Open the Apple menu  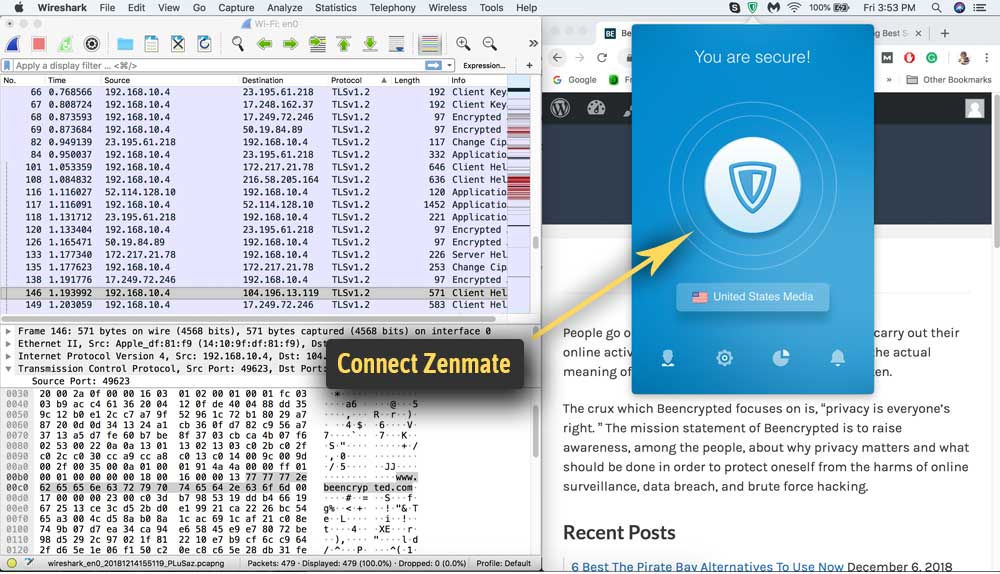[18, 8]
